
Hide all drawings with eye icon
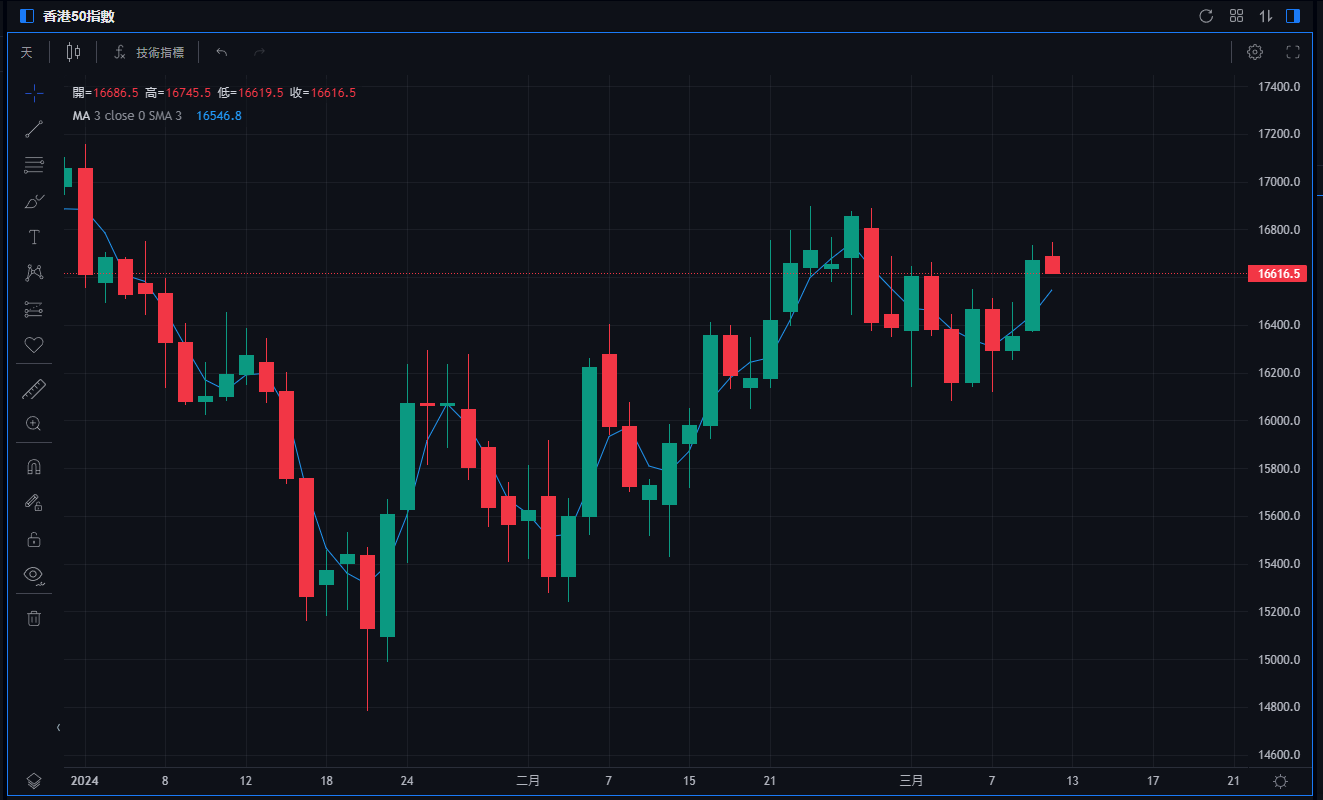34,575
